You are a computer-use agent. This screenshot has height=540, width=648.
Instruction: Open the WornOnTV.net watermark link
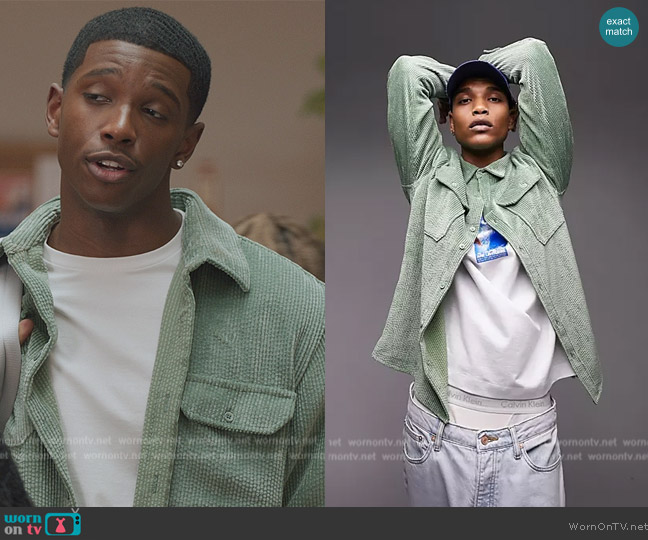(608, 526)
